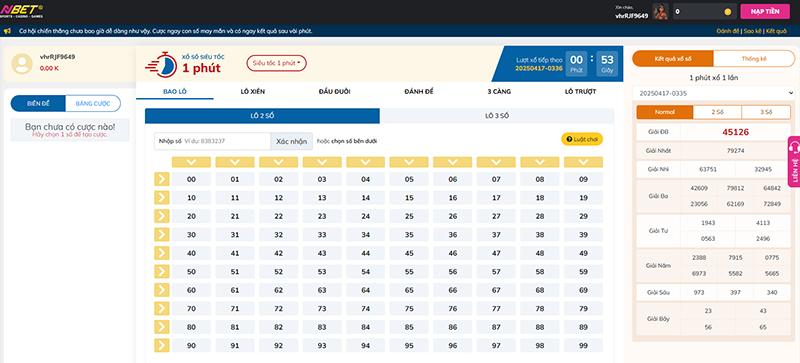This screenshot has width=800, height=363.
Task: Click the next draw ID 20250417-0336
Action: 539,68
